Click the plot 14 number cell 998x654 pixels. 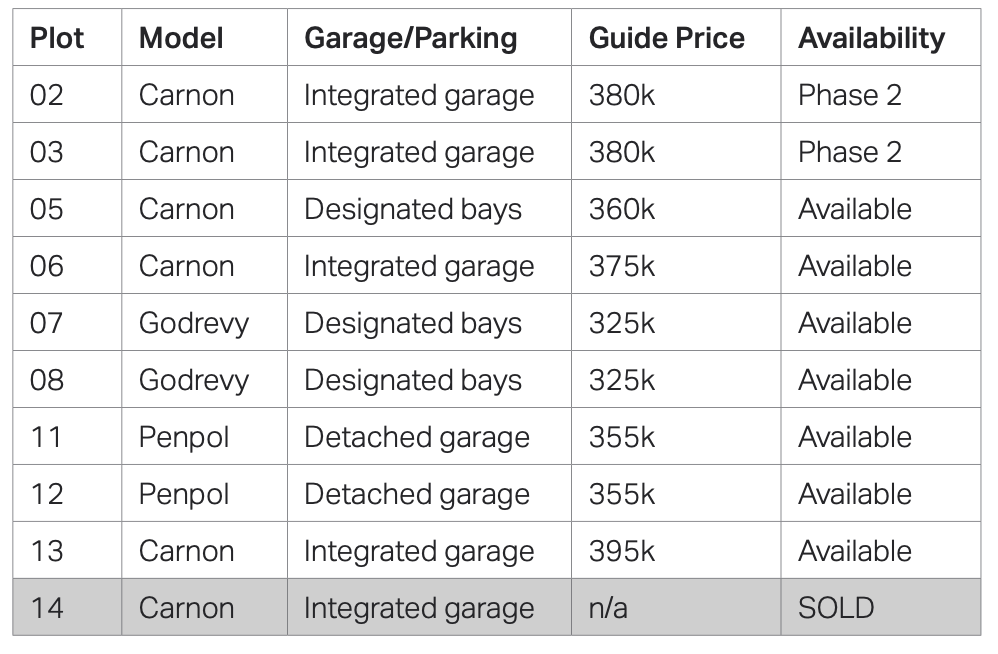[x=47, y=608]
